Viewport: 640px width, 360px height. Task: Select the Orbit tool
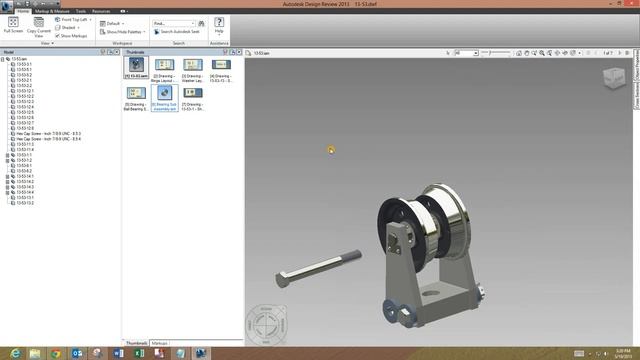[x=558, y=53]
